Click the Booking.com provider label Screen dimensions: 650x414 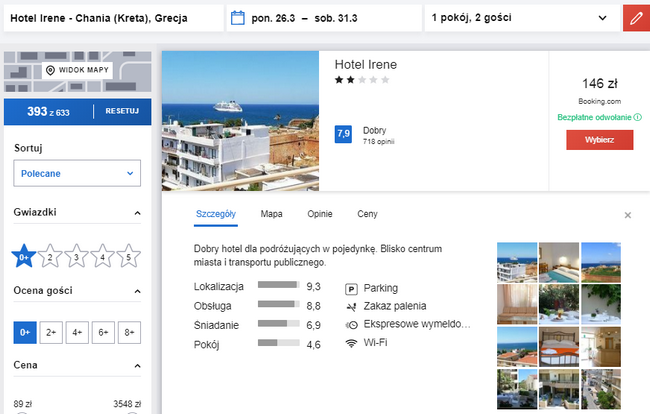coord(600,102)
